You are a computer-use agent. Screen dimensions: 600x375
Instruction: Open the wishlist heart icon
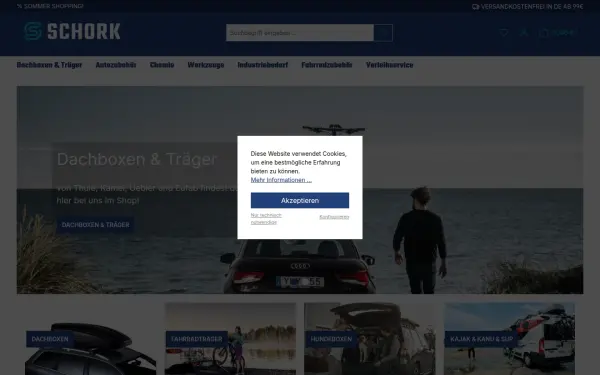[x=504, y=33]
